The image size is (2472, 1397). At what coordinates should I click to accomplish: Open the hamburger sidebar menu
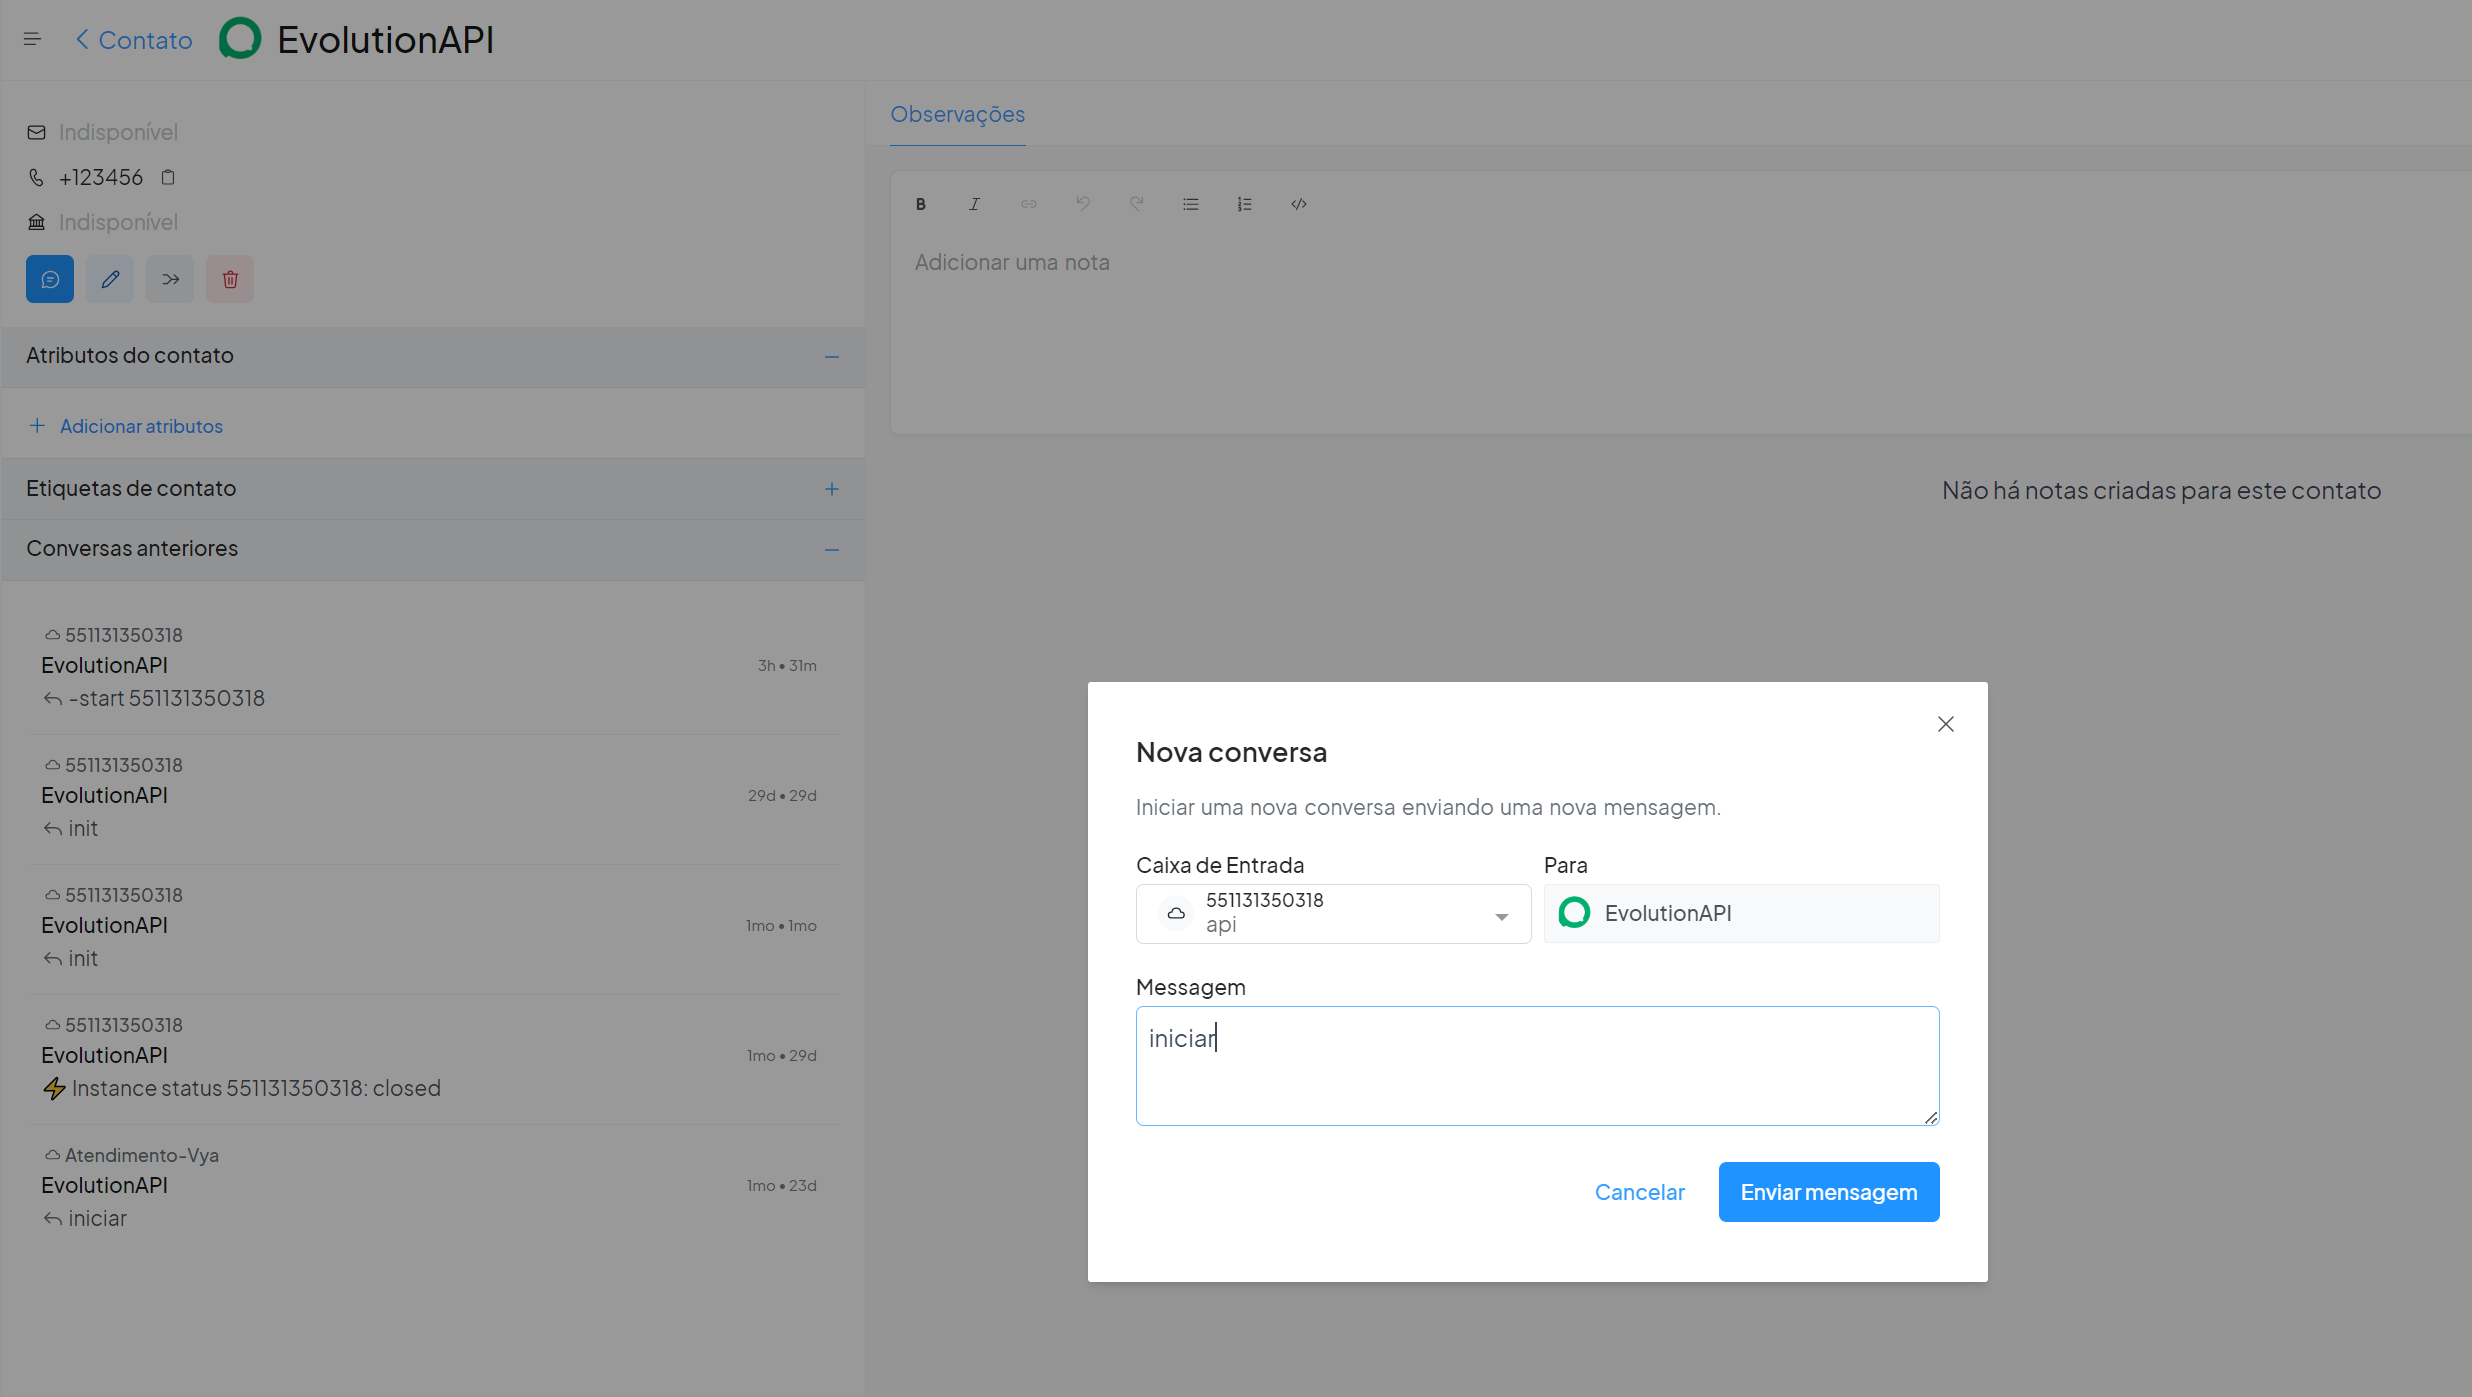(32, 39)
